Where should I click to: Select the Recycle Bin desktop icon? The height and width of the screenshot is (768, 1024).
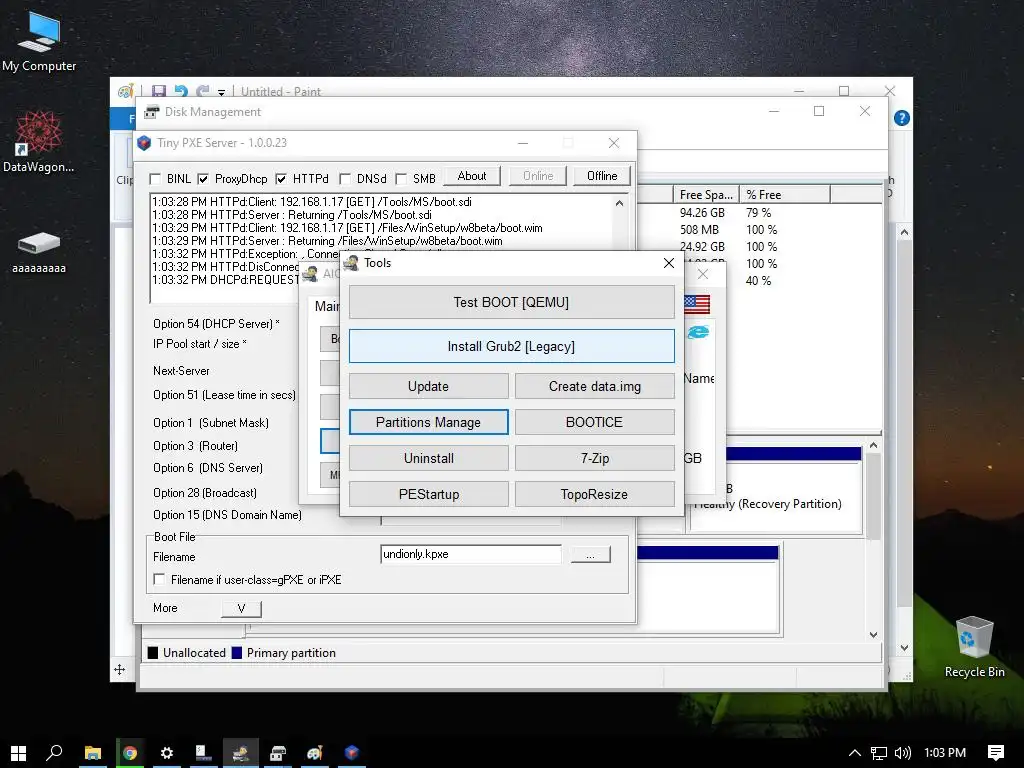pos(974,647)
